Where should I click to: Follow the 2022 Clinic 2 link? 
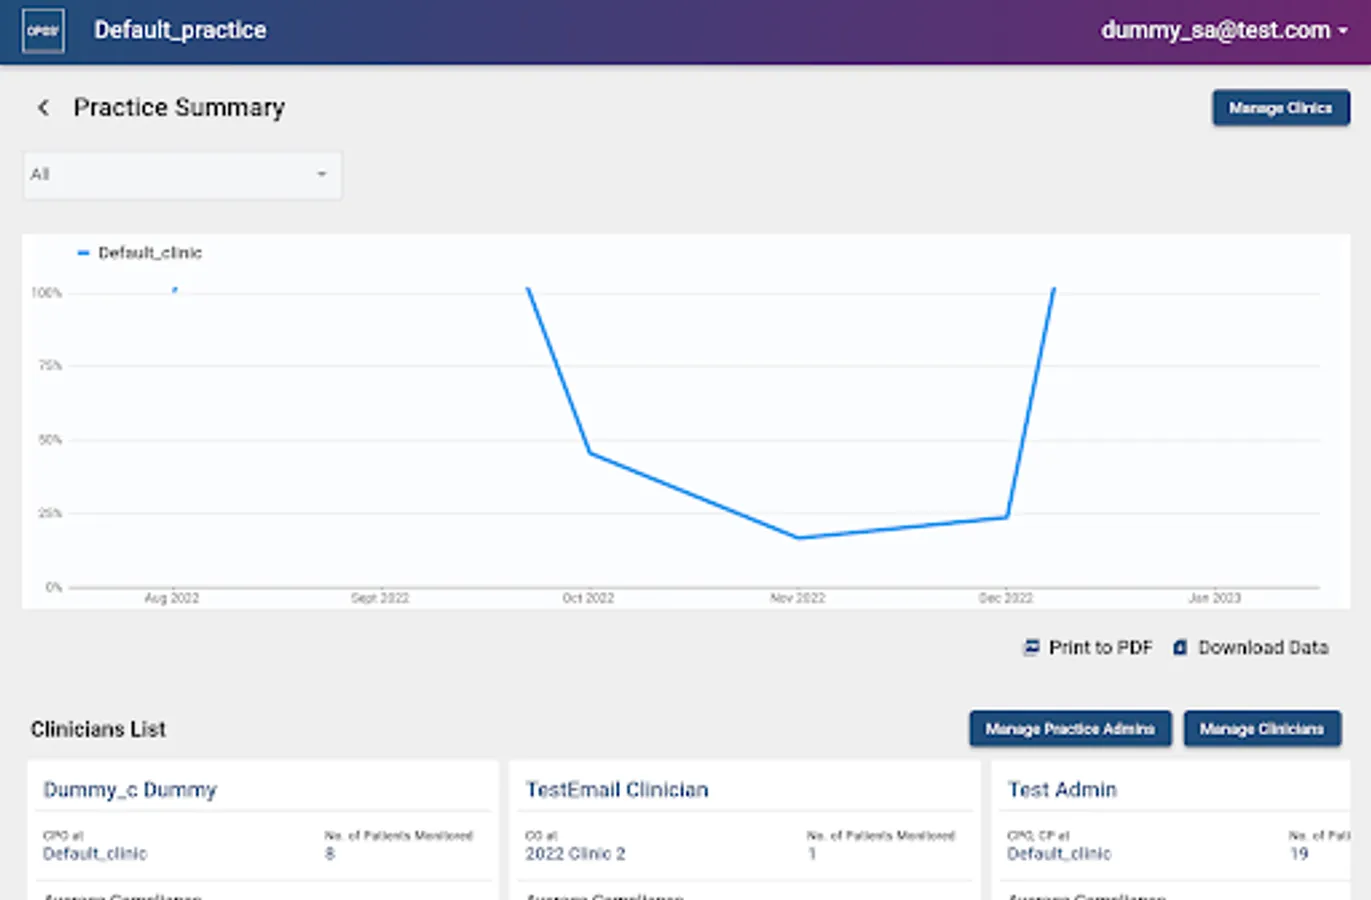pos(575,854)
